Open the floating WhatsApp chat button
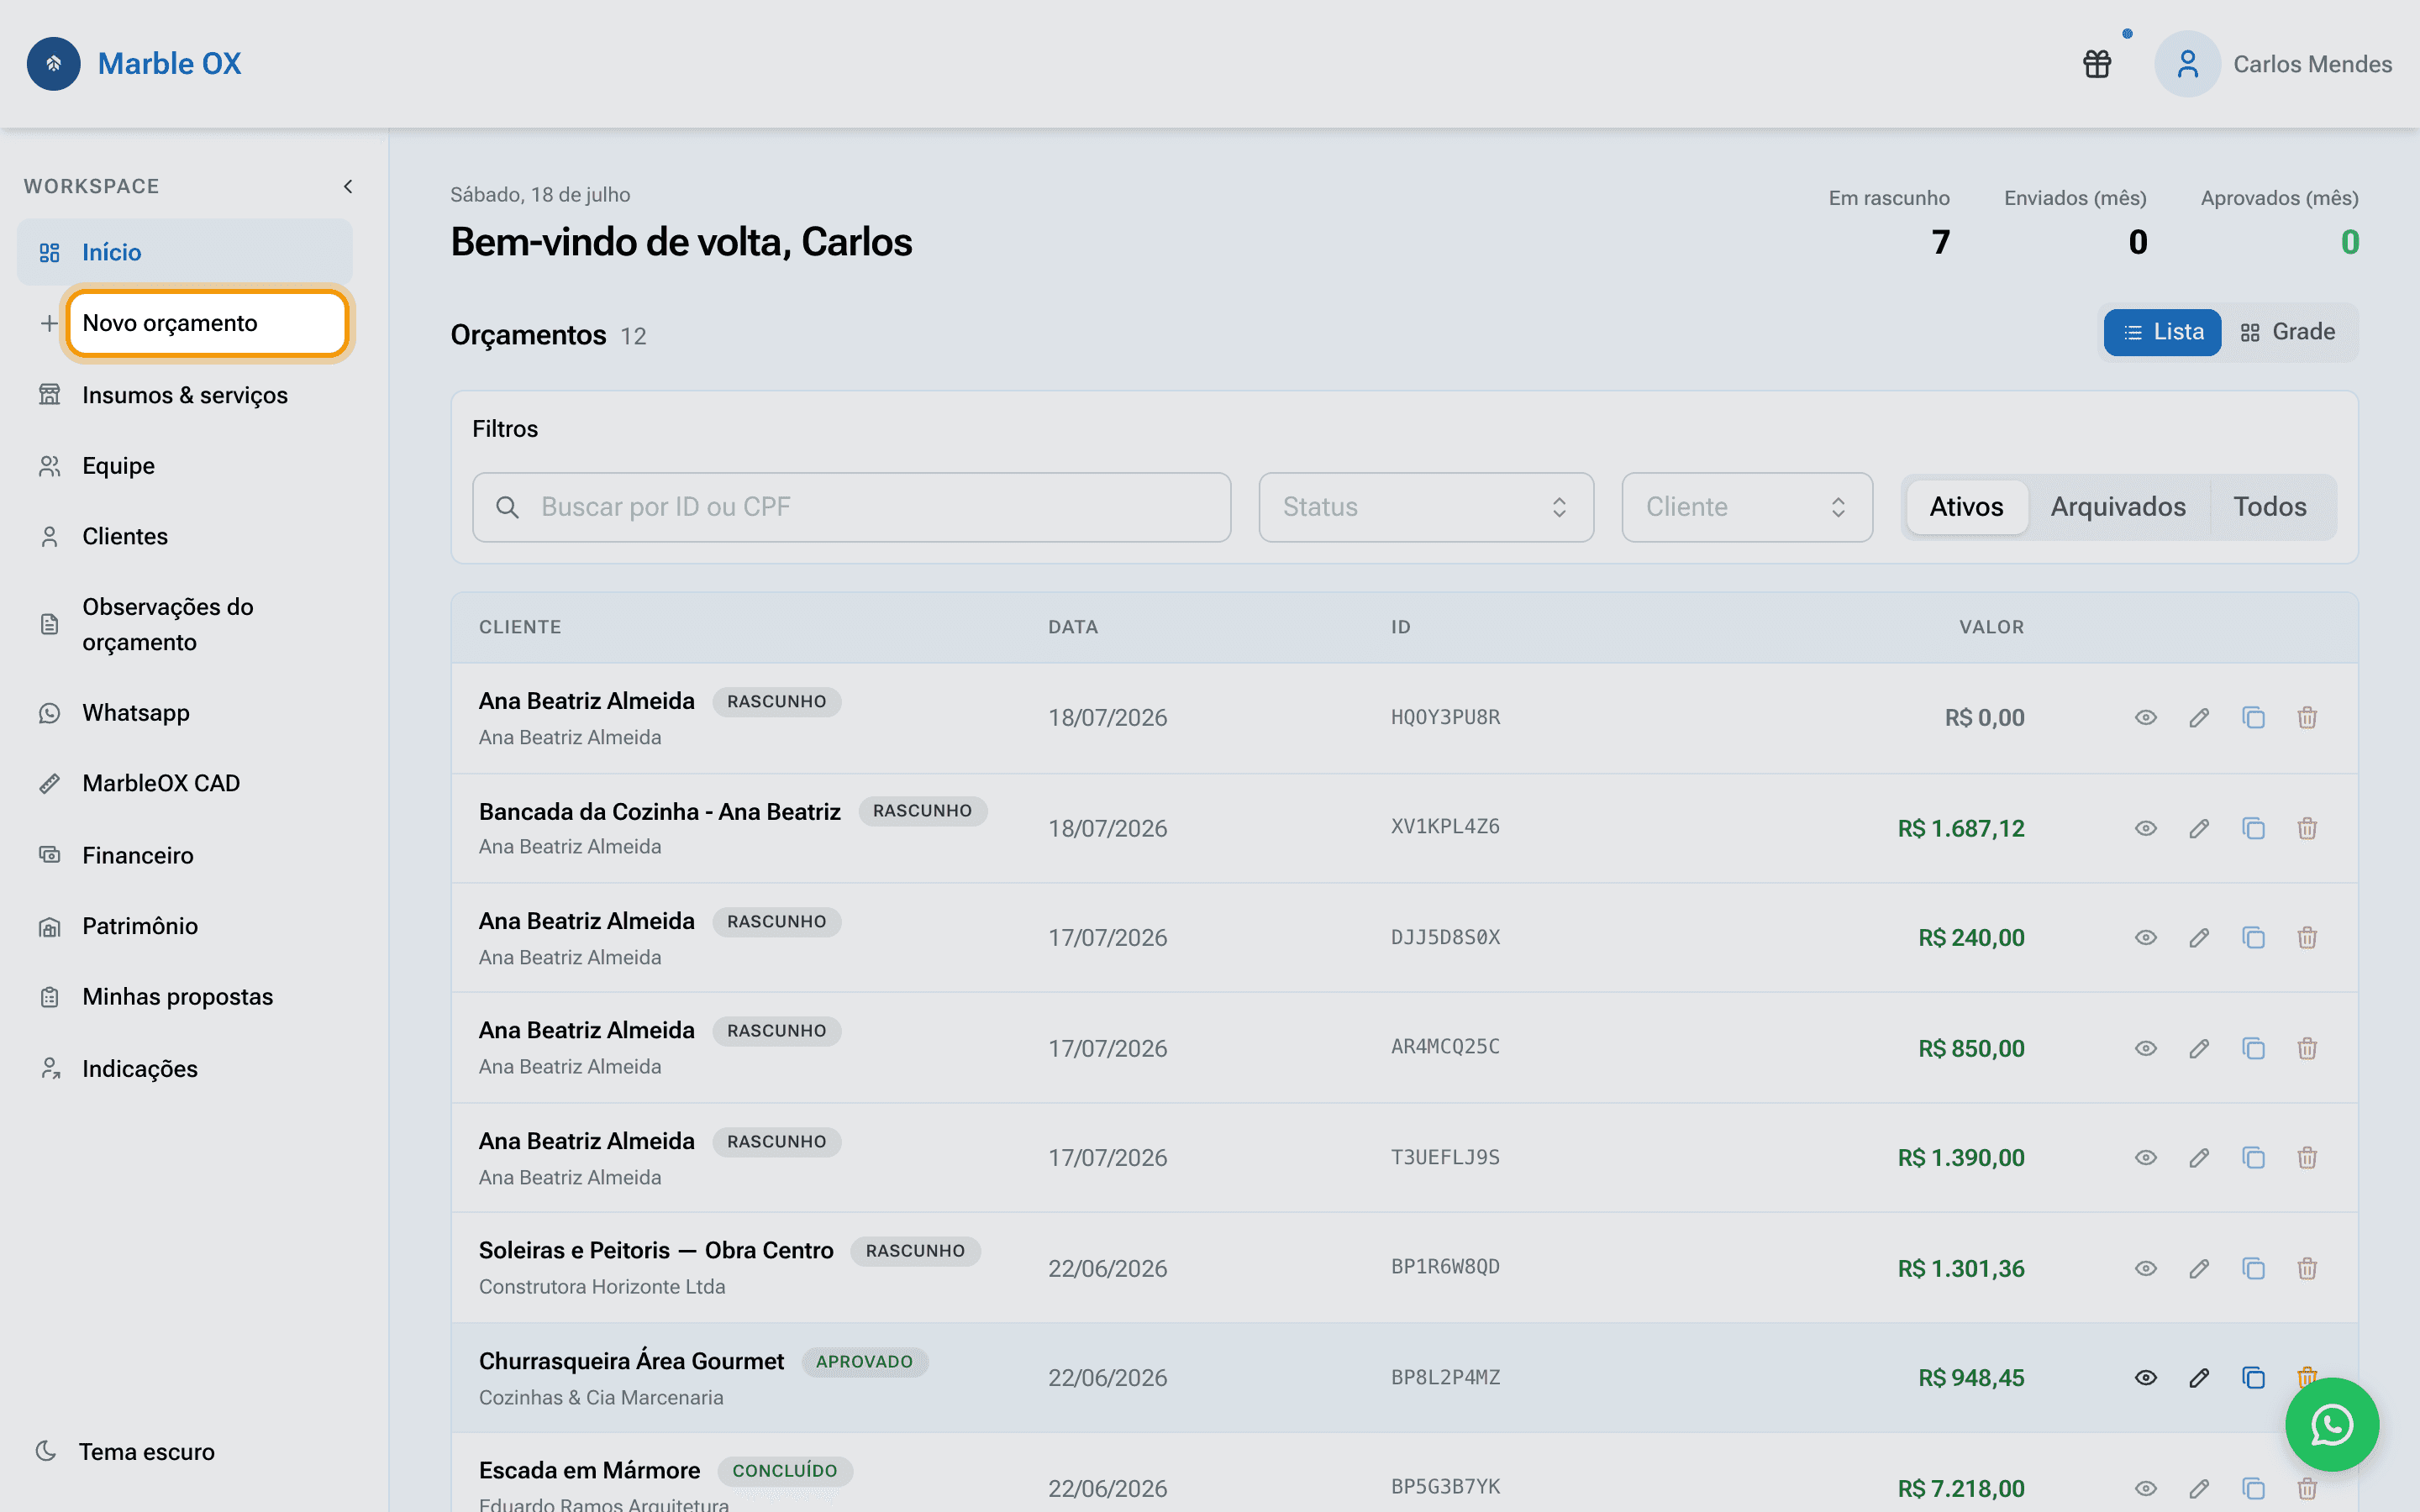Image resolution: width=2420 pixels, height=1512 pixels. (x=2331, y=1424)
